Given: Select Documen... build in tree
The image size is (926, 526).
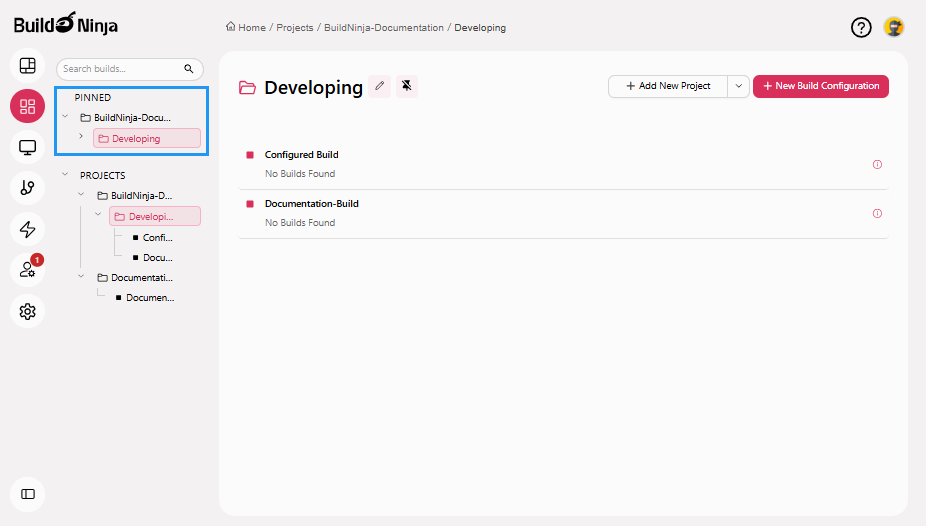Looking at the screenshot, I should click(x=145, y=298).
